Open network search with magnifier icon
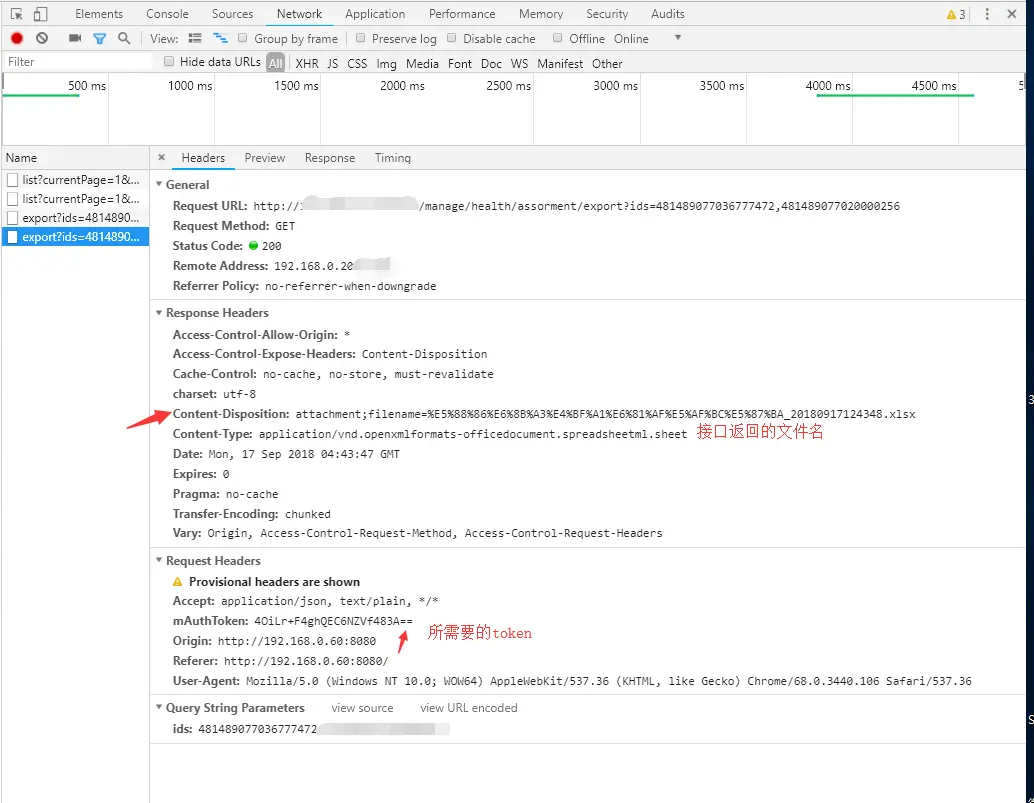 [x=123, y=37]
